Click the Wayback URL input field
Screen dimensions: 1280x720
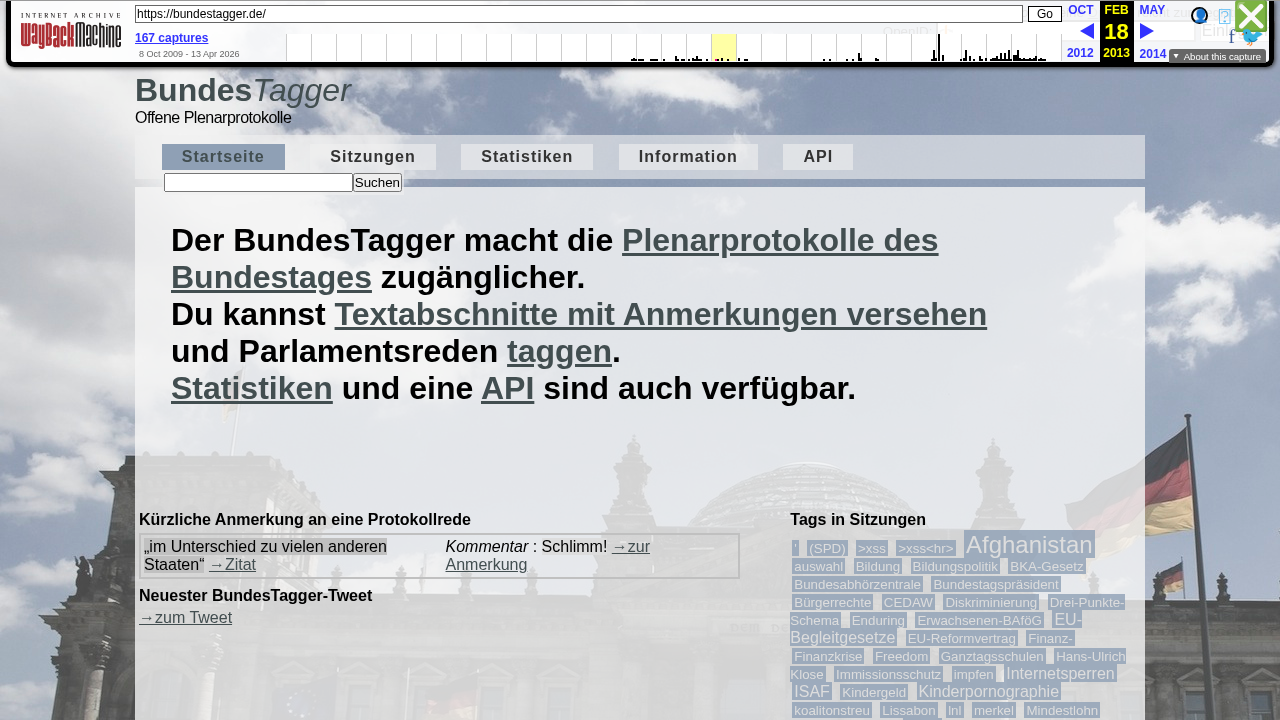click(578, 14)
